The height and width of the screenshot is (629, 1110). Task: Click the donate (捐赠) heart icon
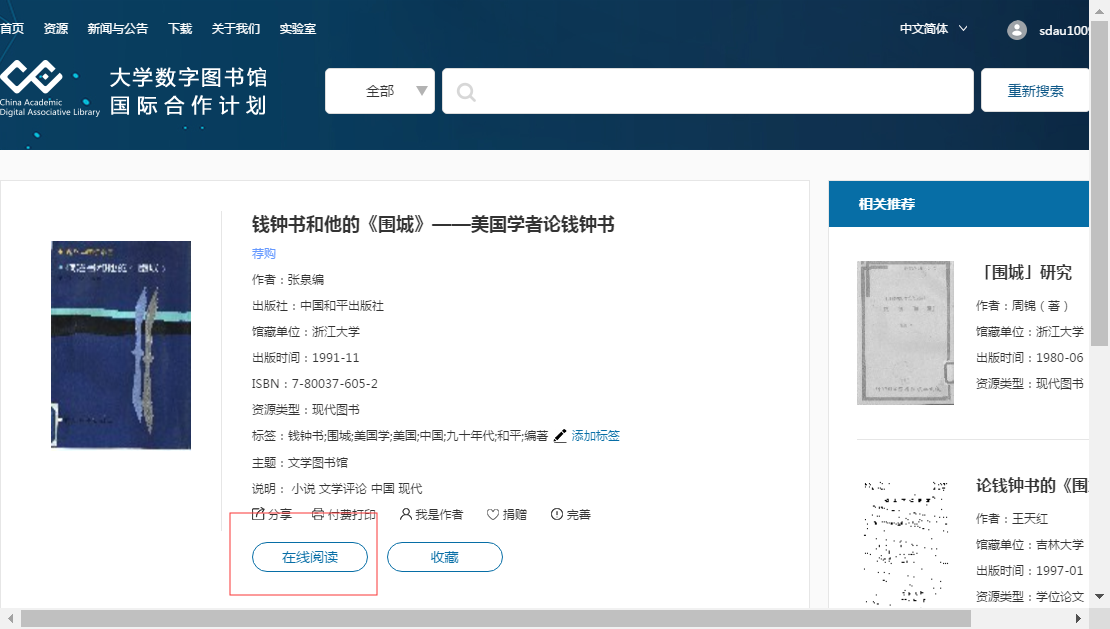coord(492,514)
